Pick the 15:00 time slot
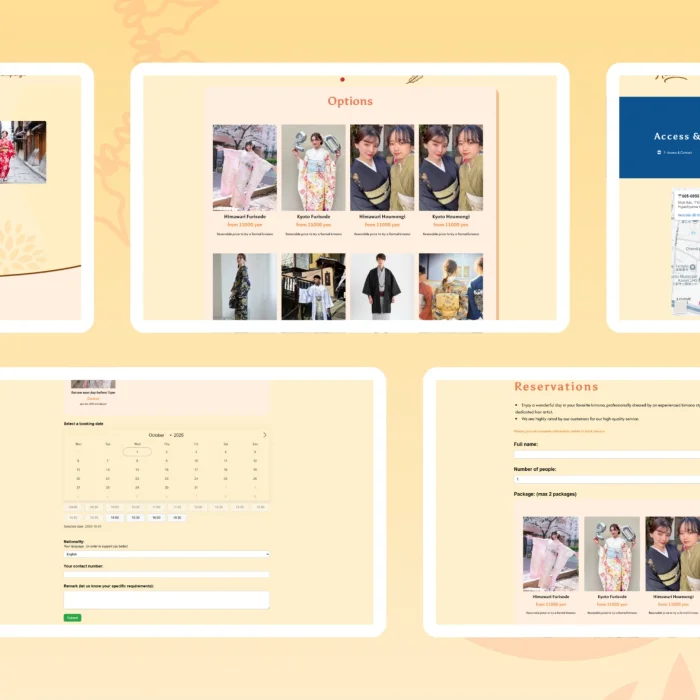The width and height of the screenshot is (700, 700). pyautogui.click(x=115, y=518)
